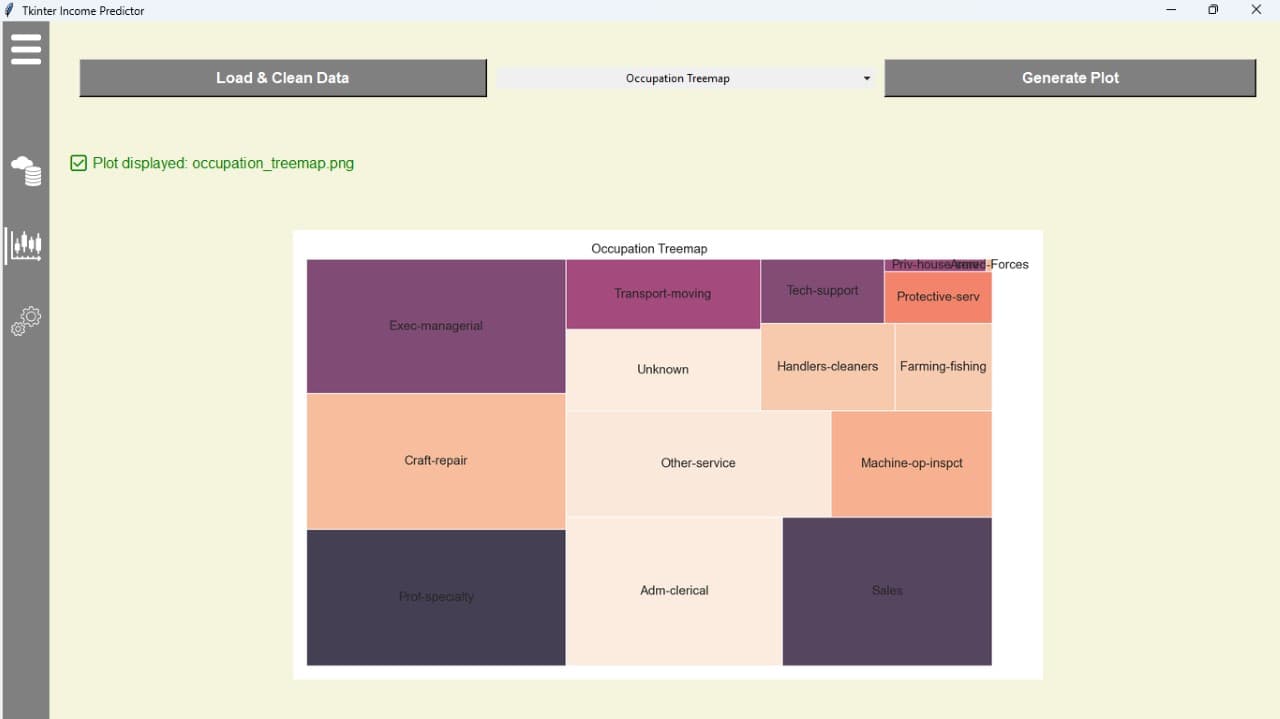Select the data/database icon in the sidebar
Viewport: 1280px width, 719px height.
(26, 171)
